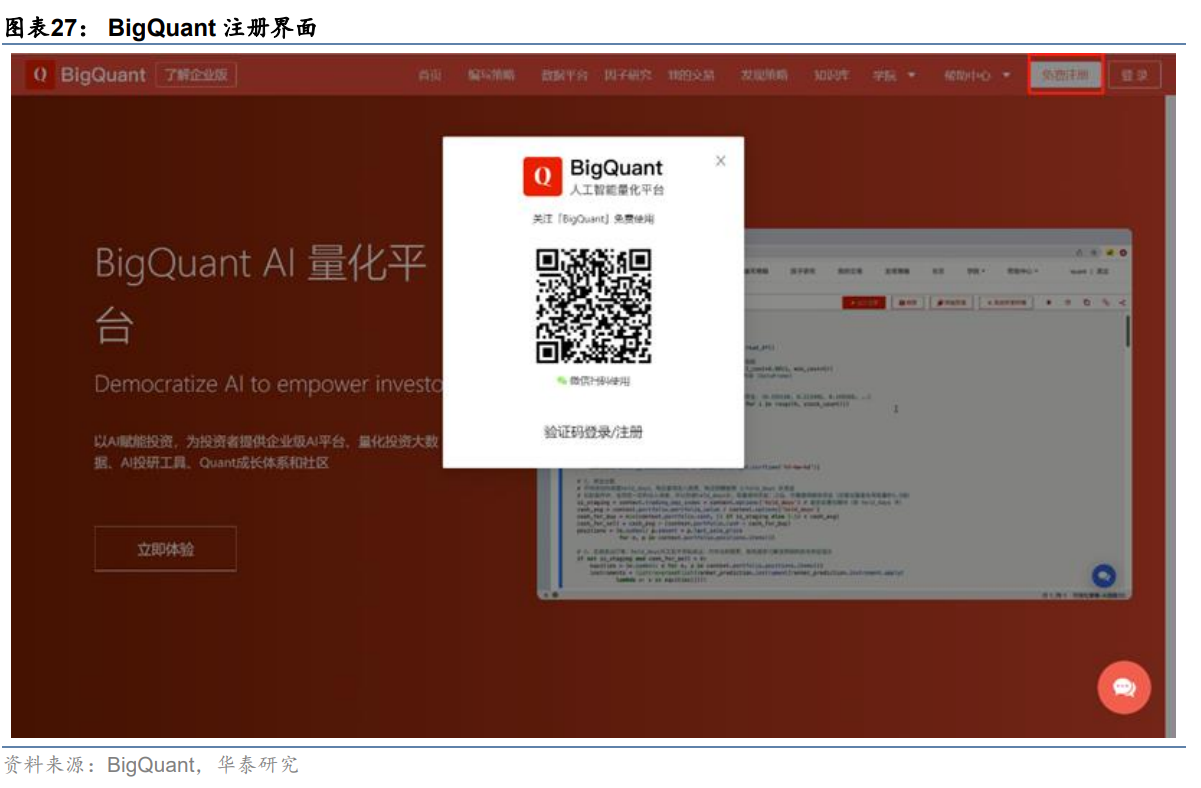Image resolution: width=1201 pixels, height=788 pixels.
Task: Click the BigQuant logo in the navbar
Action: (86, 75)
